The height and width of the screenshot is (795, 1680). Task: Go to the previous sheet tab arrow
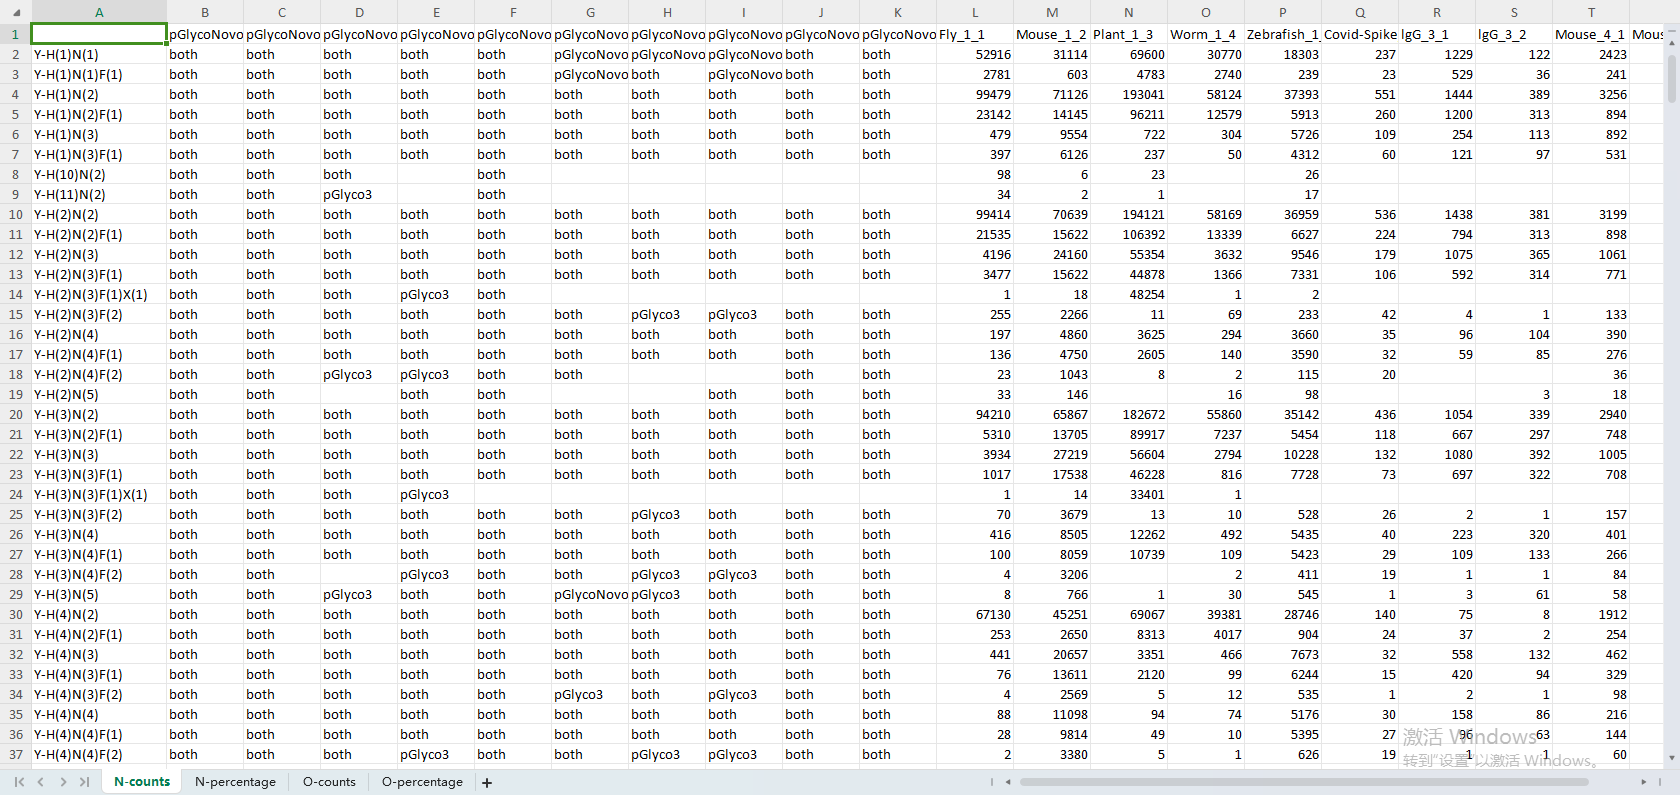pos(41,782)
